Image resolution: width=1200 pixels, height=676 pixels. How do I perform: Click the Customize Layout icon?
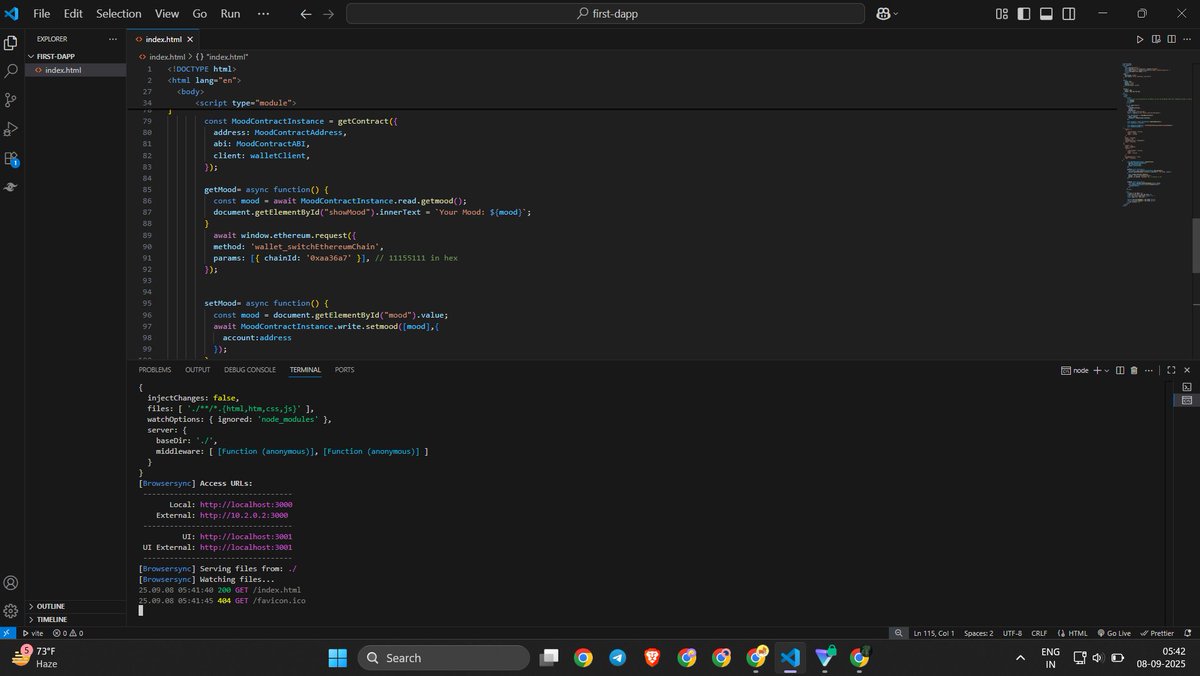[x=1002, y=14]
